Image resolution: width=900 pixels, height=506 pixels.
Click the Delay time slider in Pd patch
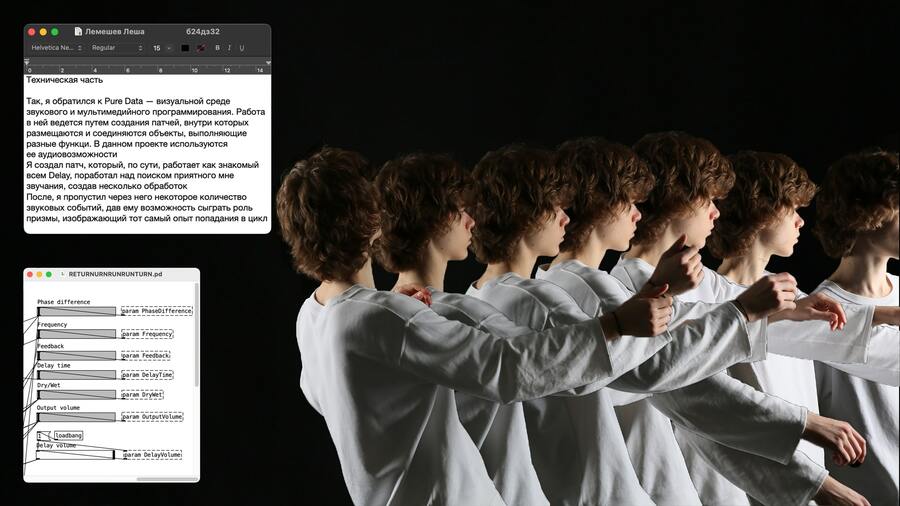click(x=76, y=375)
